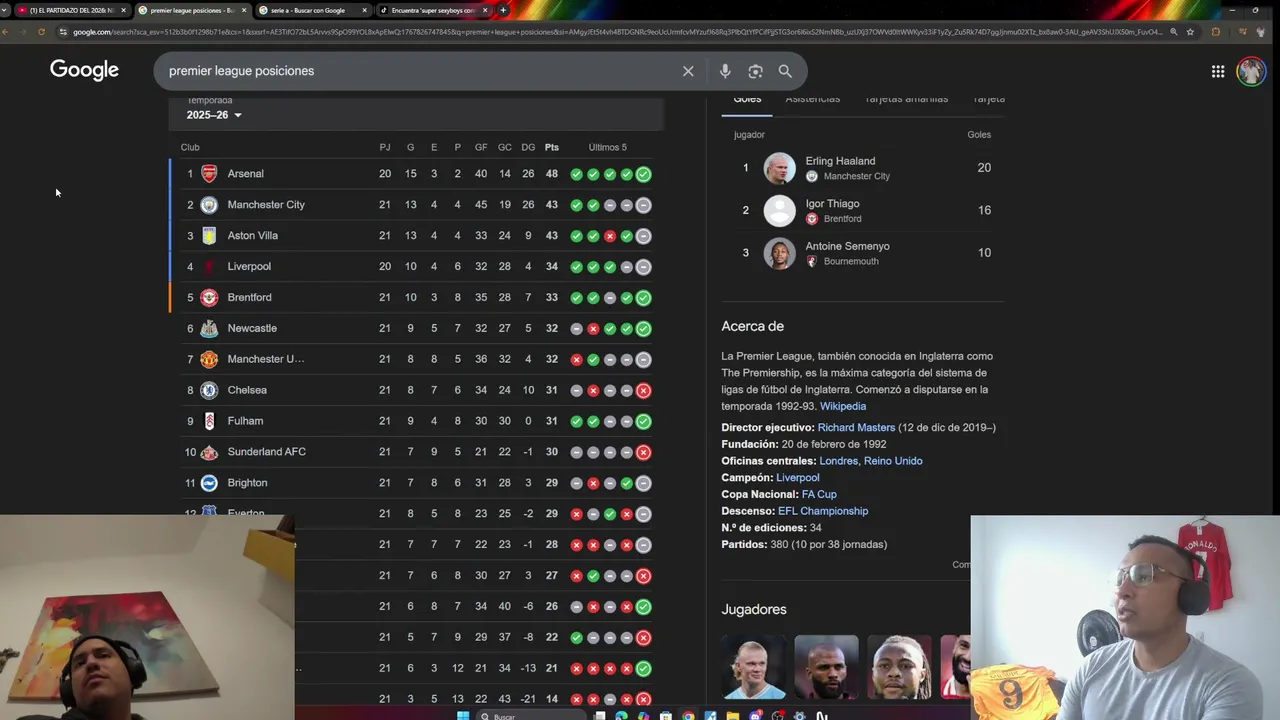Click the Brighton club crest
This screenshot has width=1280, height=720.
209,483
